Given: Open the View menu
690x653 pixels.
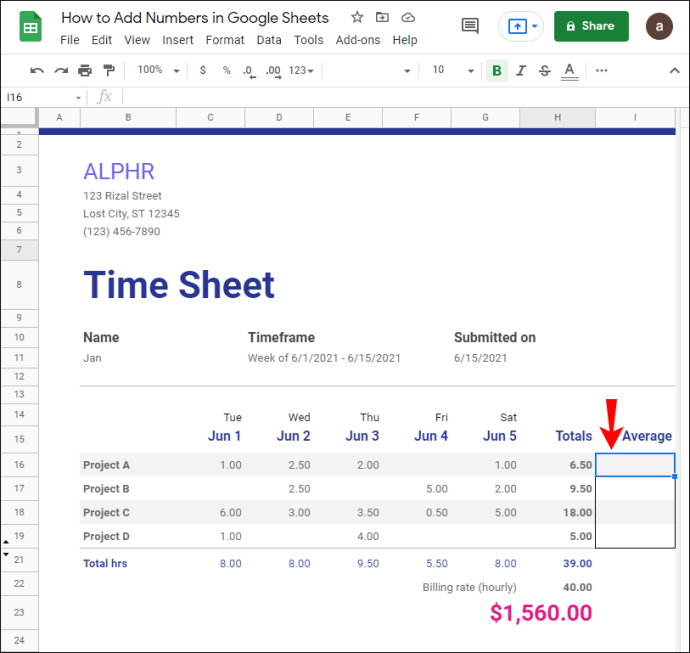Looking at the screenshot, I should tap(137, 40).
